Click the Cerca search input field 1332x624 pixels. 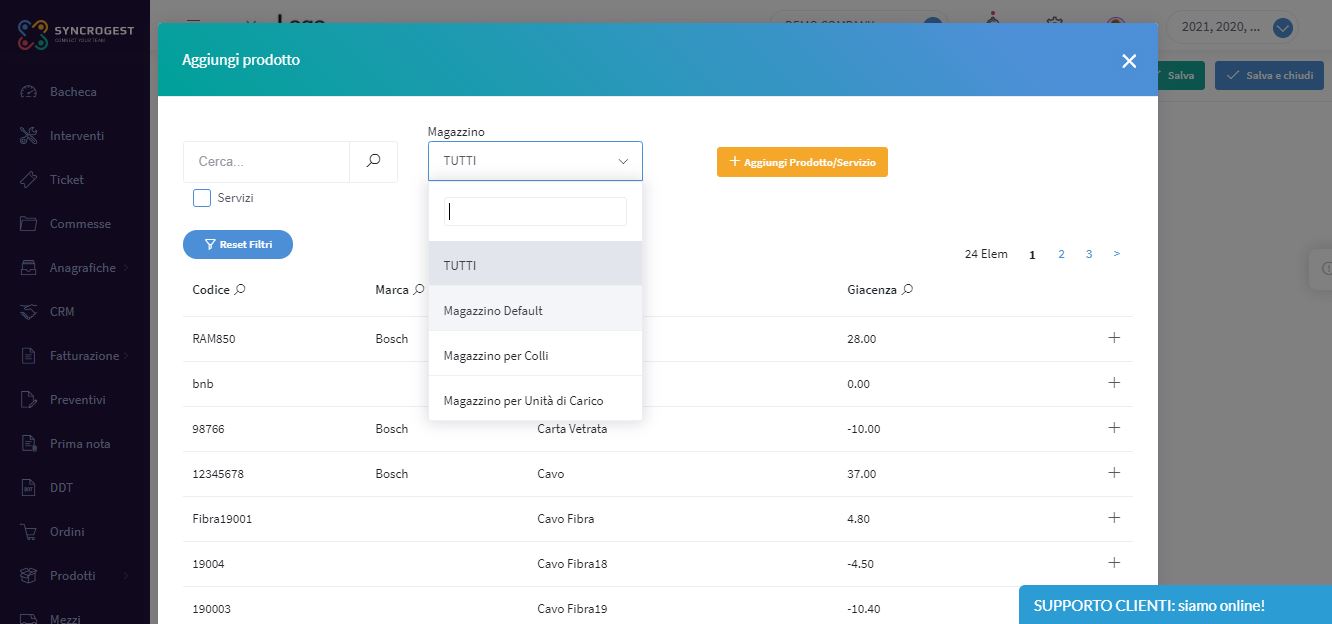[266, 161]
